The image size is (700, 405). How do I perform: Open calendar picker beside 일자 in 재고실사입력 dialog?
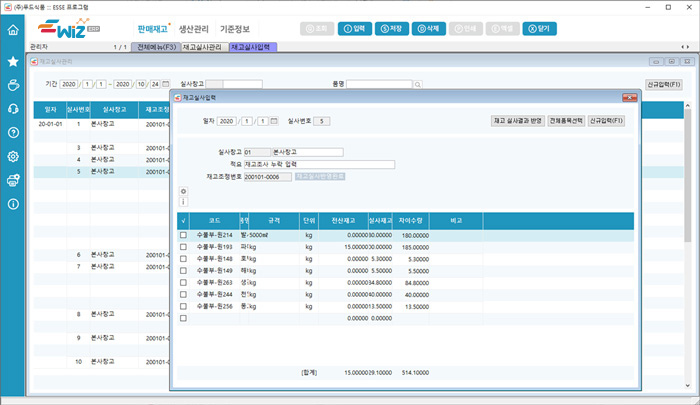point(274,121)
